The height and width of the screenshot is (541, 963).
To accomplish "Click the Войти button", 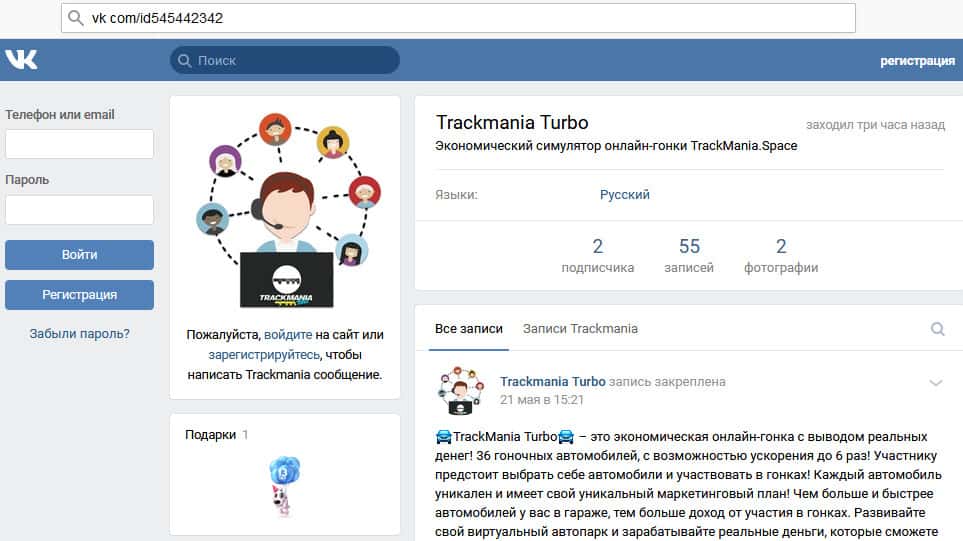I will (x=79, y=255).
